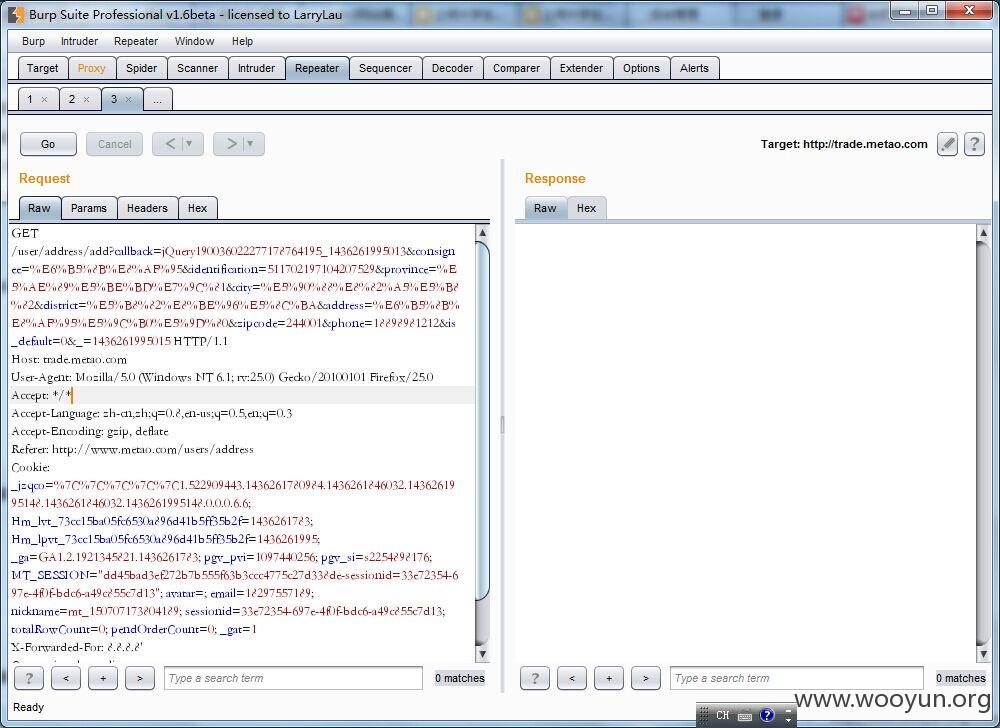Open the forward history dropdown button
The width and height of the screenshot is (1000, 728).
coord(250,144)
